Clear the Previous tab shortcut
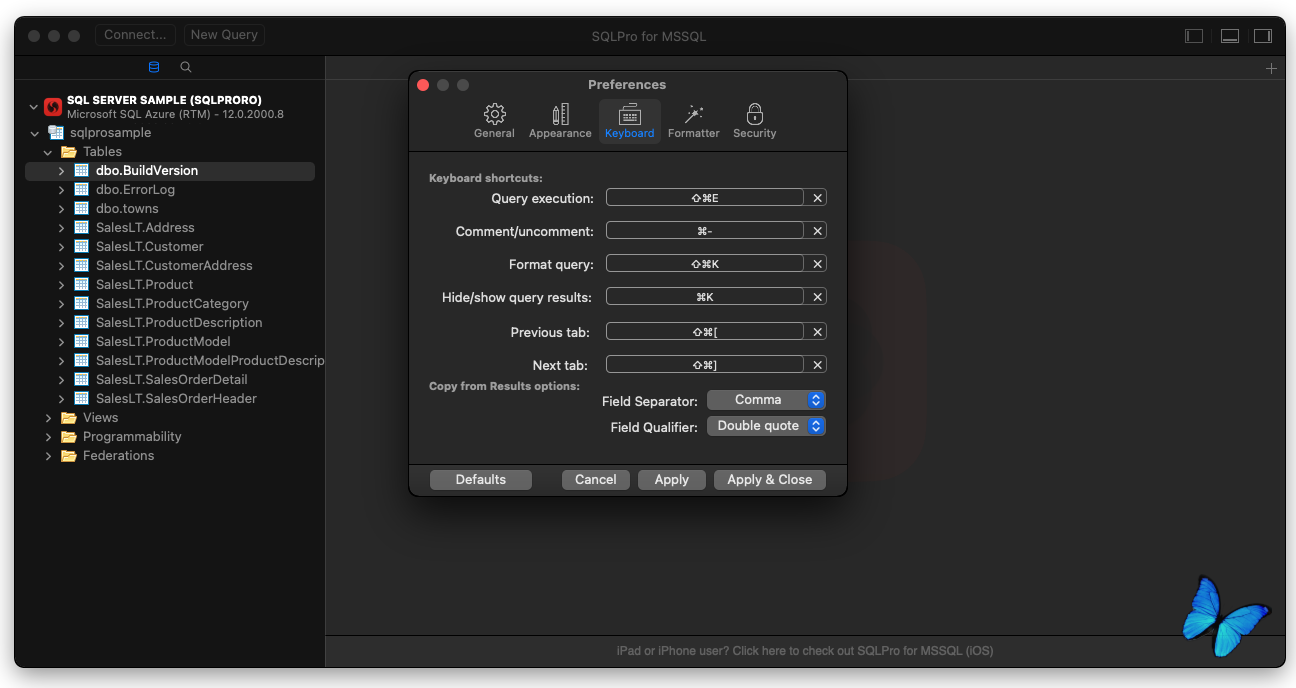The image size is (1296, 688). (817, 332)
